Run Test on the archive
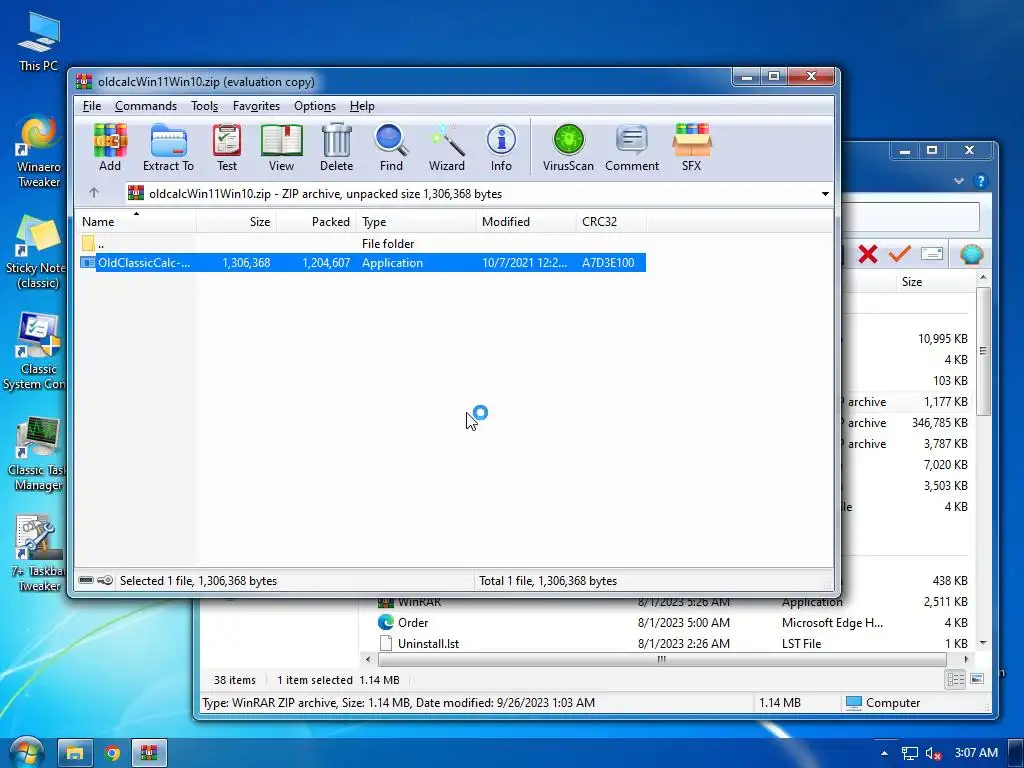The width and height of the screenshot is (1024, 768). [227, 148]
